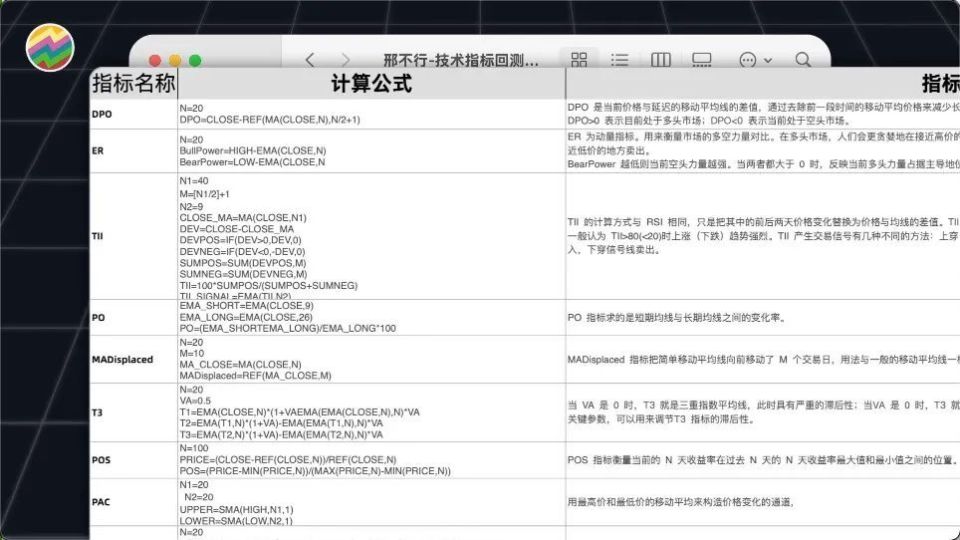Click the CLOSE_MA=MA(CLOSE,N1) formula line
The width and height of the screenshot is (960, 540).
[243, 217]
